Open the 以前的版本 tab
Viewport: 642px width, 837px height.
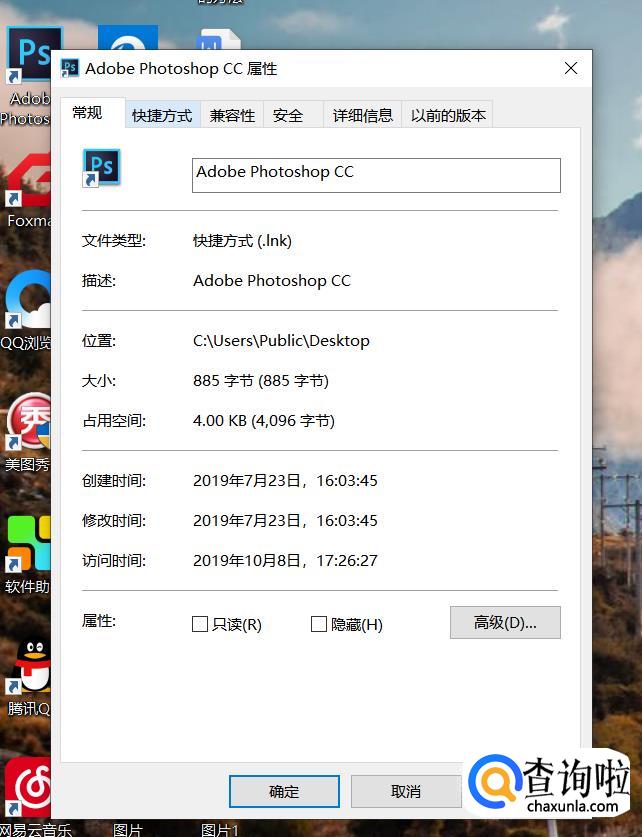[x=448, y=116]
